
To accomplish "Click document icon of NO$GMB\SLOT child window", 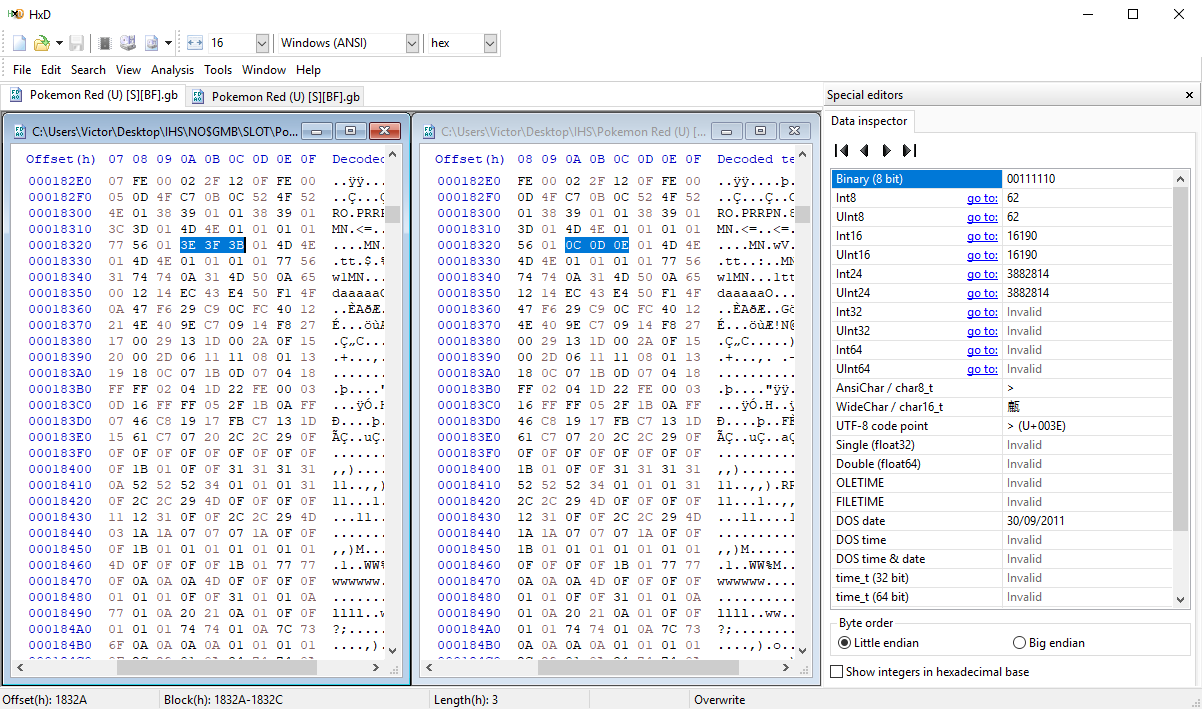I will pyautogui.click(x=19, y=131).
